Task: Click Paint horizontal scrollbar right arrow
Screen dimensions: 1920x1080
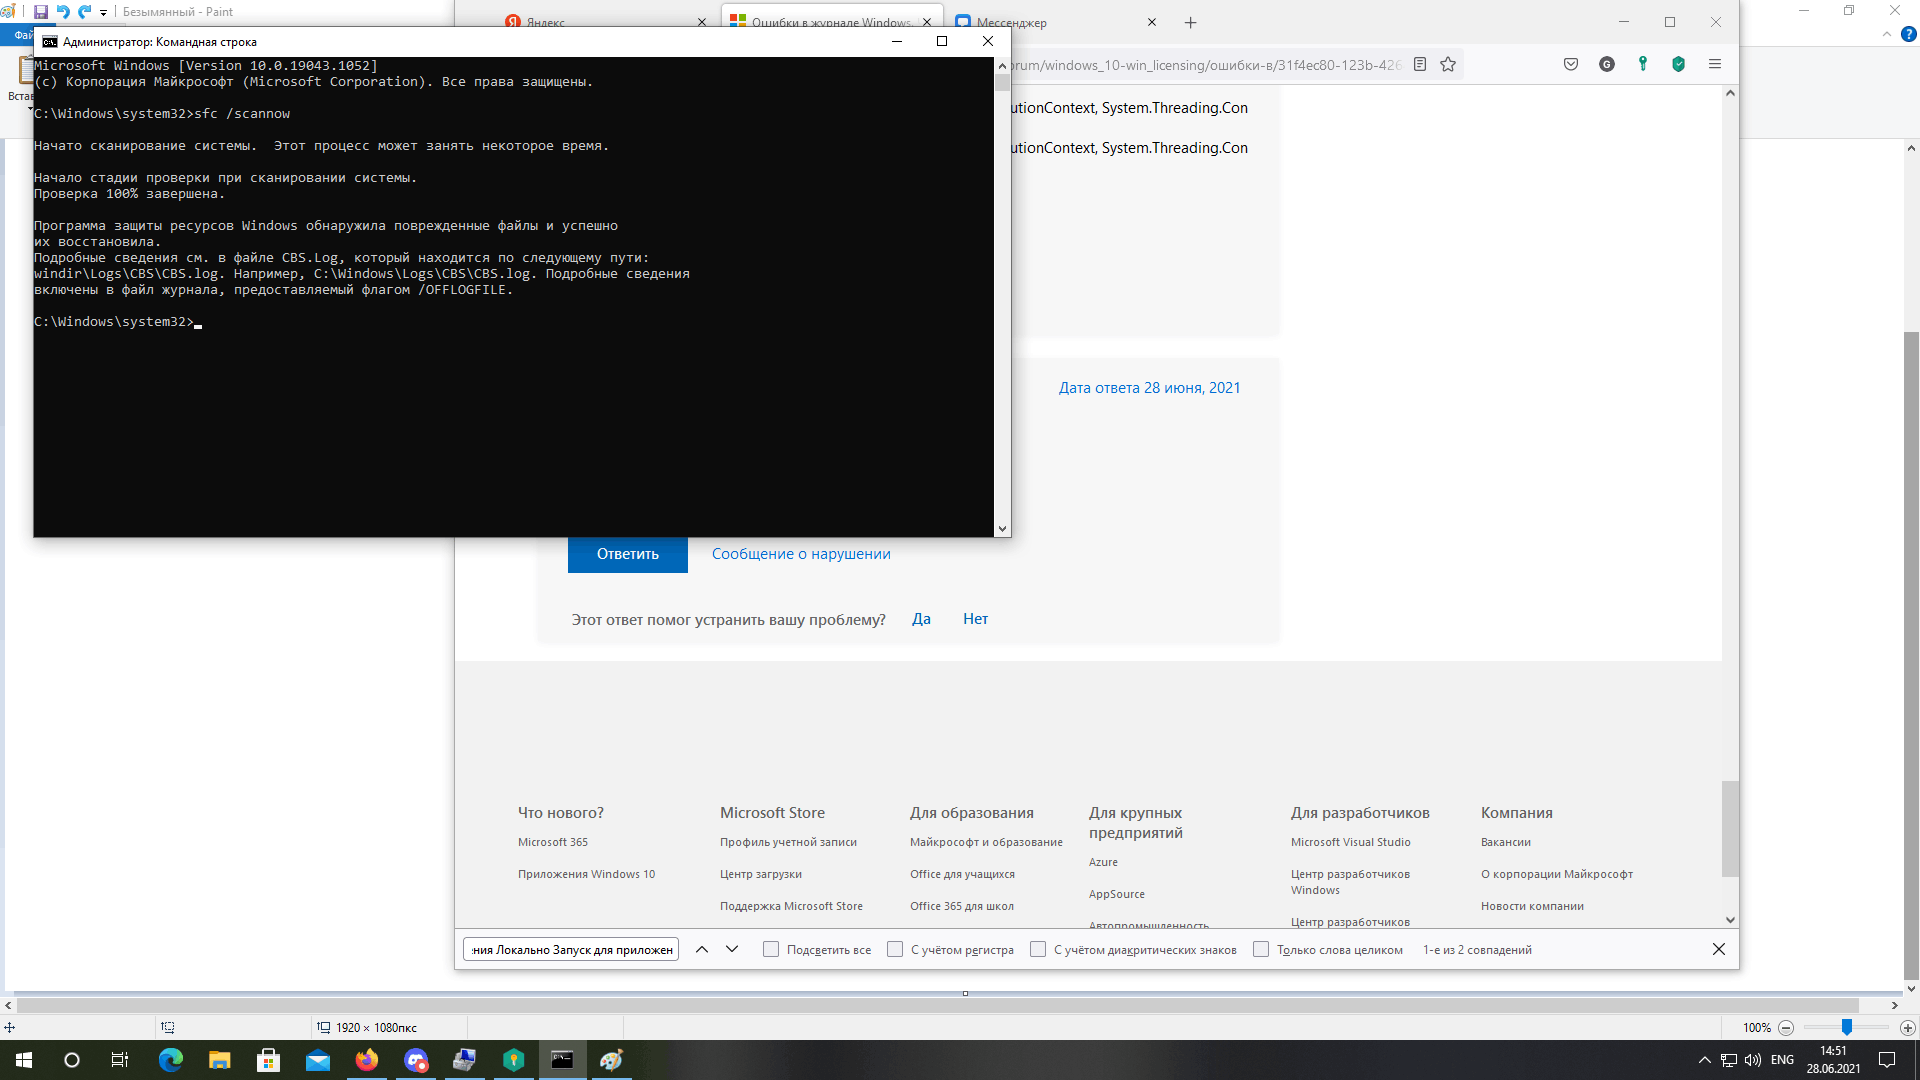Action: pyautogui.click(x=1894, y=1006)
